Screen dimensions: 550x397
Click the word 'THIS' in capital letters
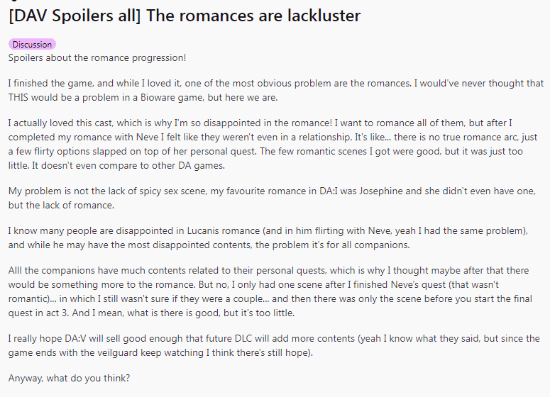(18, 97)
